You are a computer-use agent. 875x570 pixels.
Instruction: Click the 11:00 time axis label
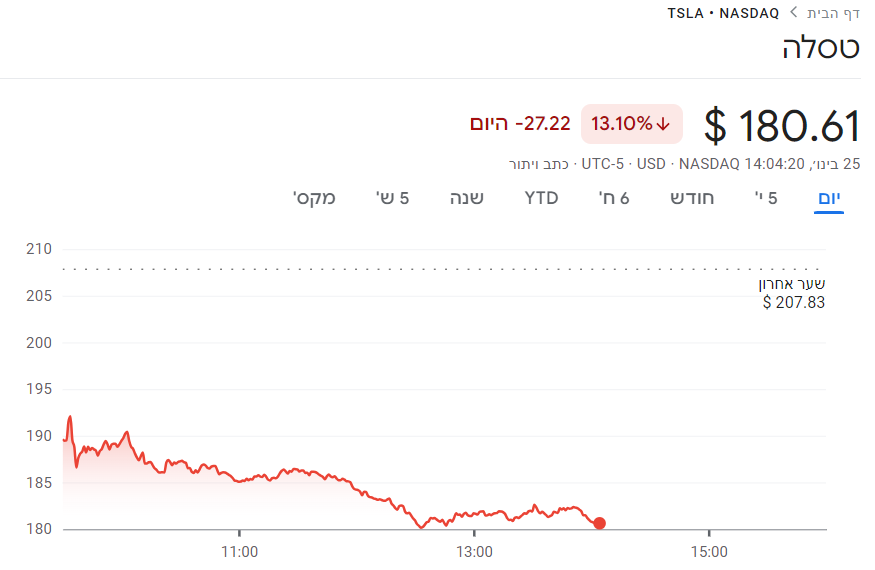239,551
